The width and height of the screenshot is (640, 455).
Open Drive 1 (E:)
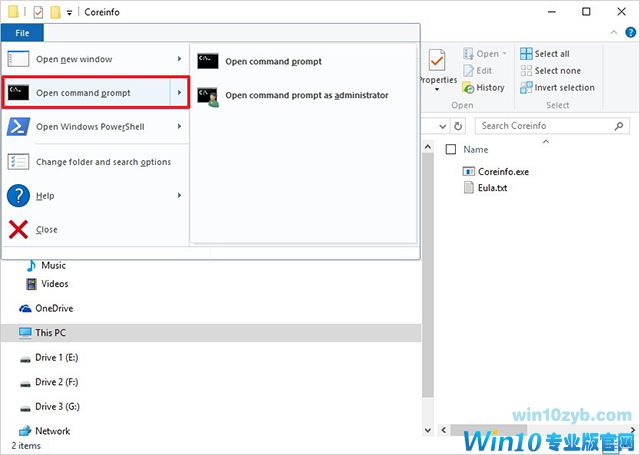click(49, 358)
